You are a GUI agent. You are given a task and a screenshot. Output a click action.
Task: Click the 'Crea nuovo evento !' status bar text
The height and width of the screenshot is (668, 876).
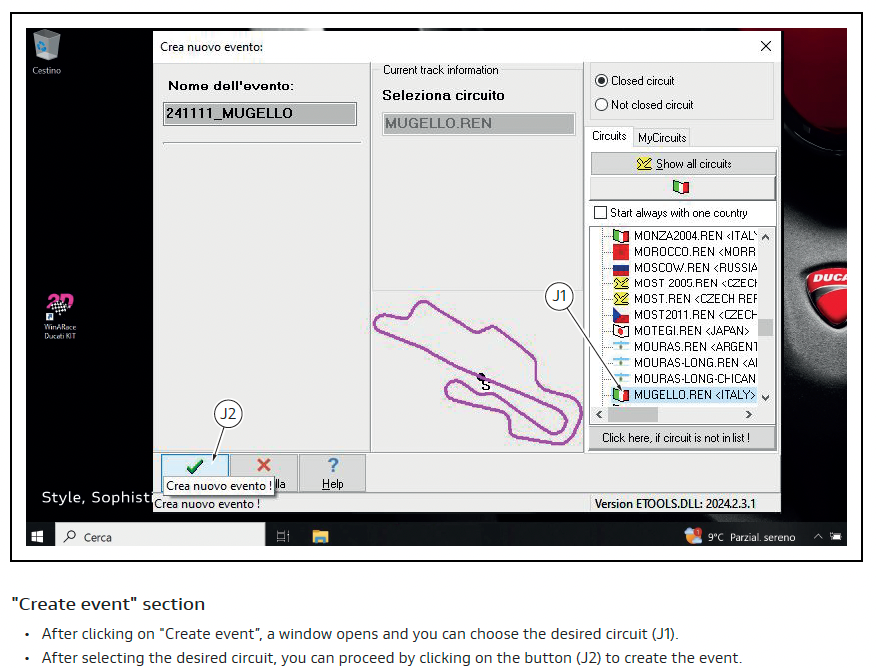pyautogui.click(x=207, y=504)
